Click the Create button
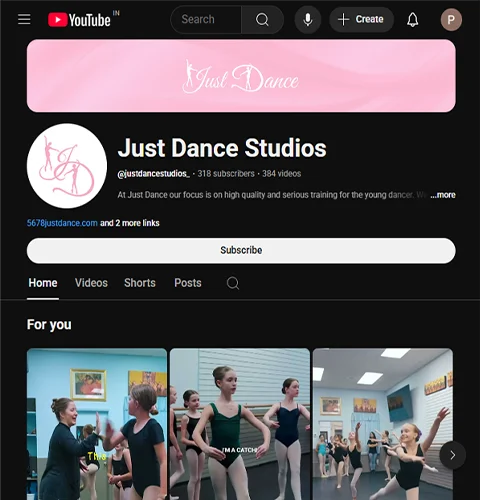 pyautogui.click(x=361, y=20)
